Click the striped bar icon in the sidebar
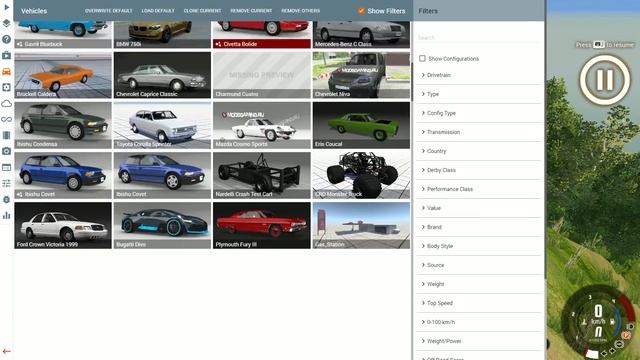Screen dimensions: 640x360 click(7, 135)
